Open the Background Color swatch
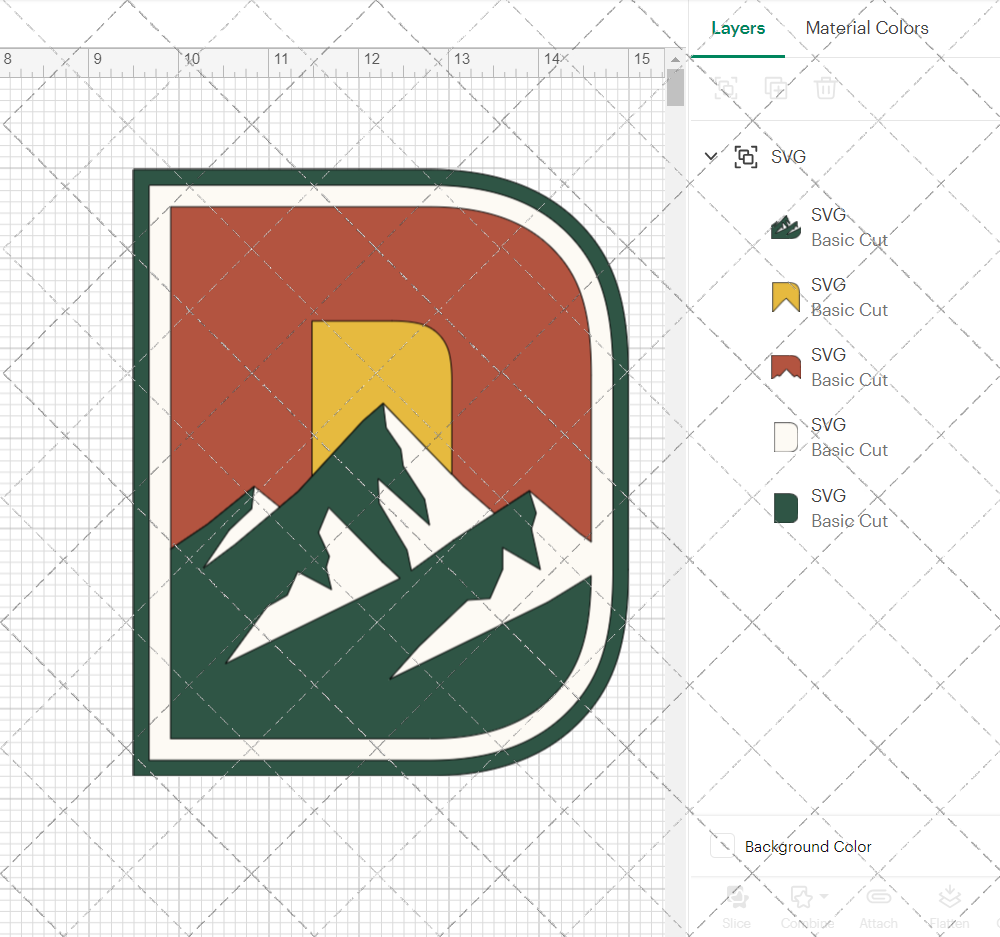The image size is (1000, 937). (722, 846)
